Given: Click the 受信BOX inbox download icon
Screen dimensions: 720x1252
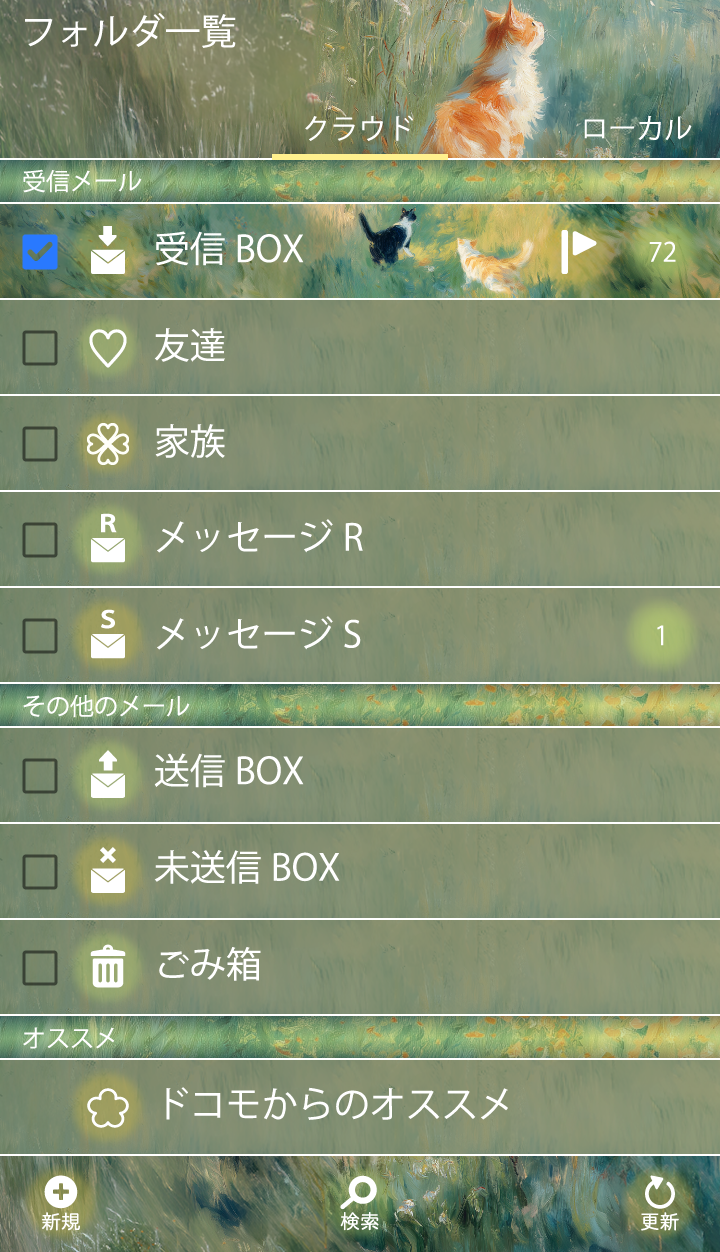Looking at the screenshot, I should coord(108,251).
